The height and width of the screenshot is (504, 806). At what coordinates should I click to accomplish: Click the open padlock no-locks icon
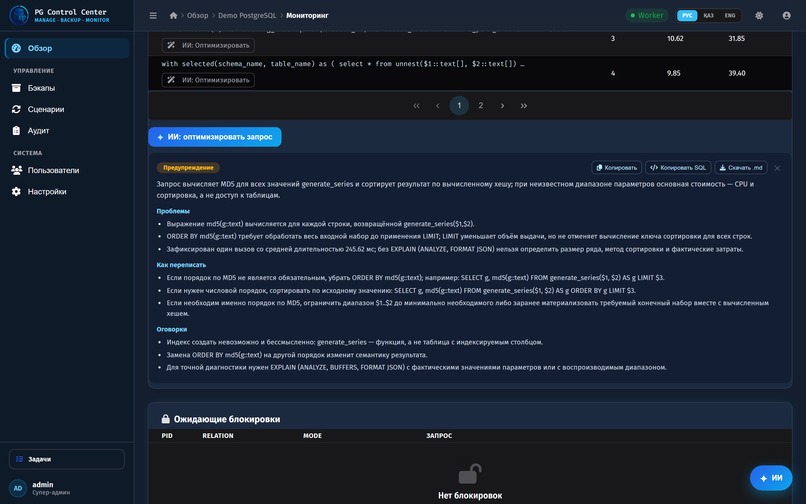(470, 474)
